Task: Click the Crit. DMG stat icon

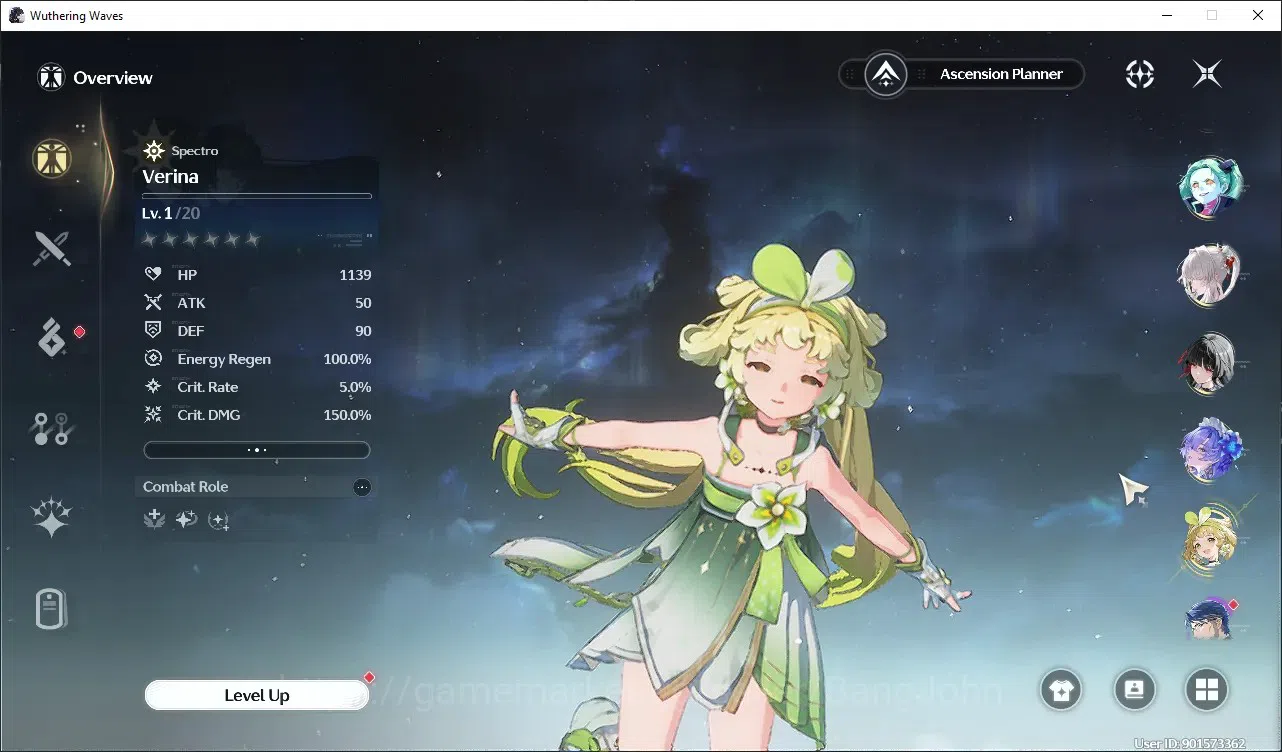Action: [153, 414]
